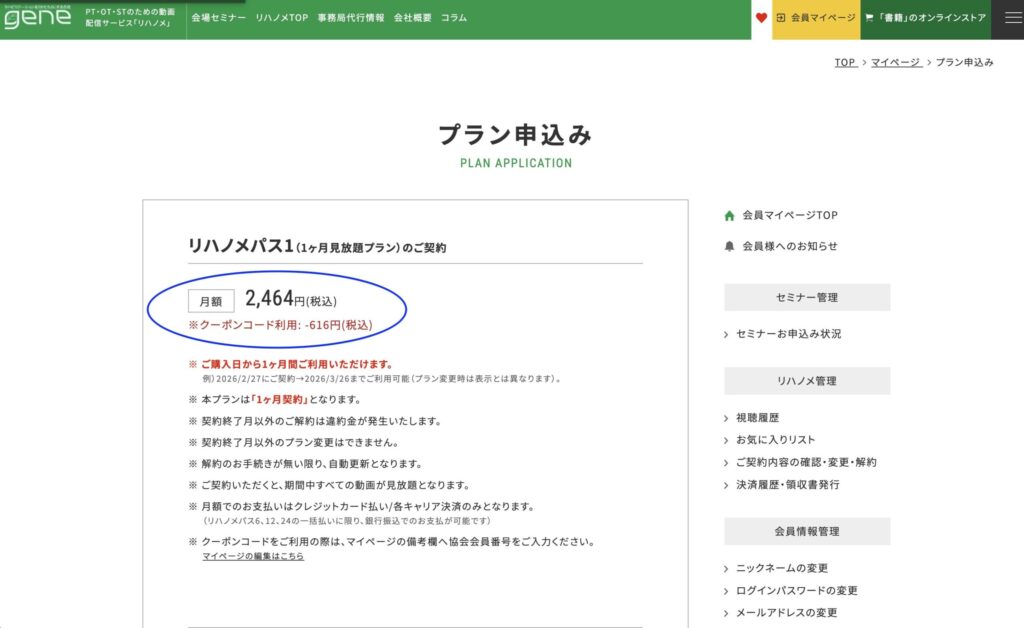Screen dimensions: 1024x628
Task: Click the TOP breadcrumb link
Action: [845, 62]
